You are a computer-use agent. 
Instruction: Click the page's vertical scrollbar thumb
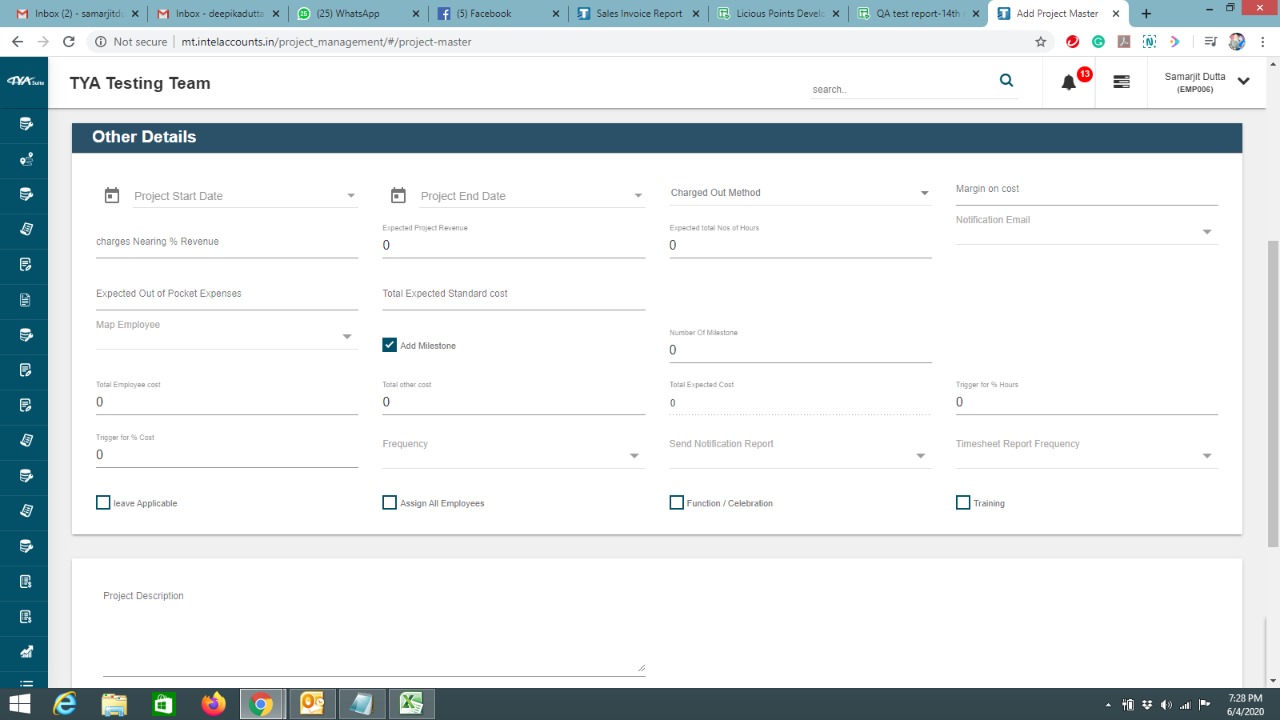tap(1273, 393)
